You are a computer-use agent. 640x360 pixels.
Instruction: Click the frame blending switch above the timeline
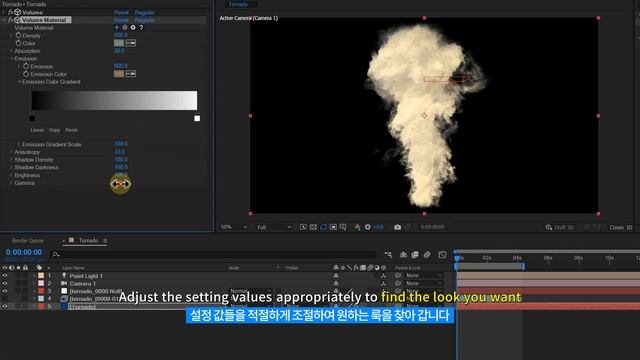pos(415,255)
